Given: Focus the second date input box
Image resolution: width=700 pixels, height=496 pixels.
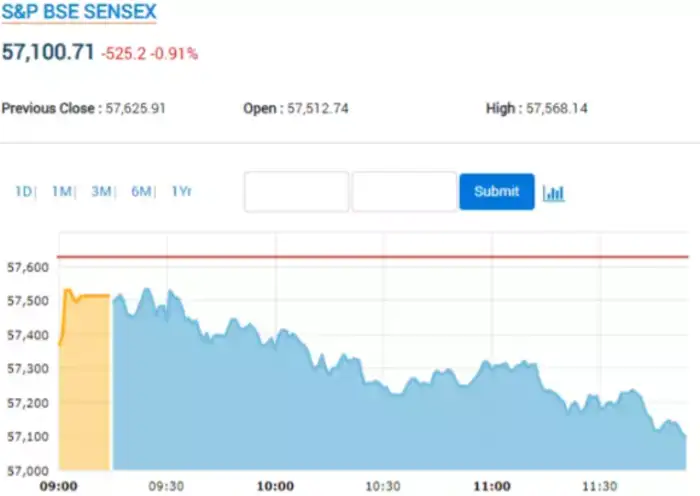Looking at the screenshot, I should (x=404, y=191).
